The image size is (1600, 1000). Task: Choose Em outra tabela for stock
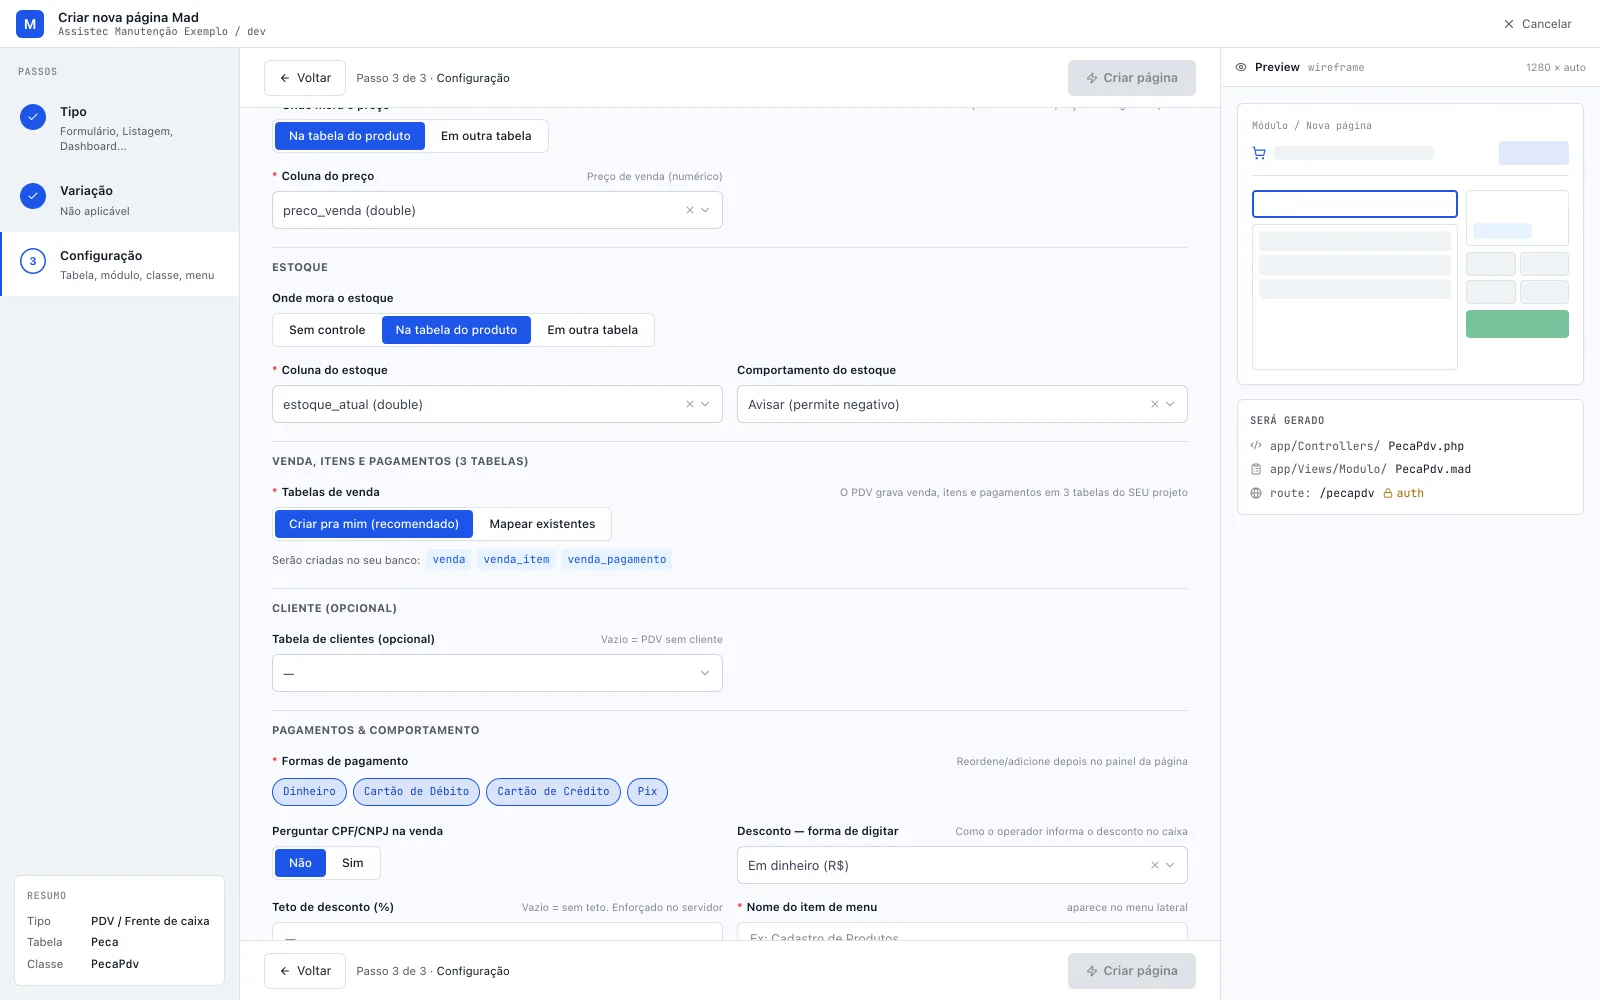coord(592,330)
